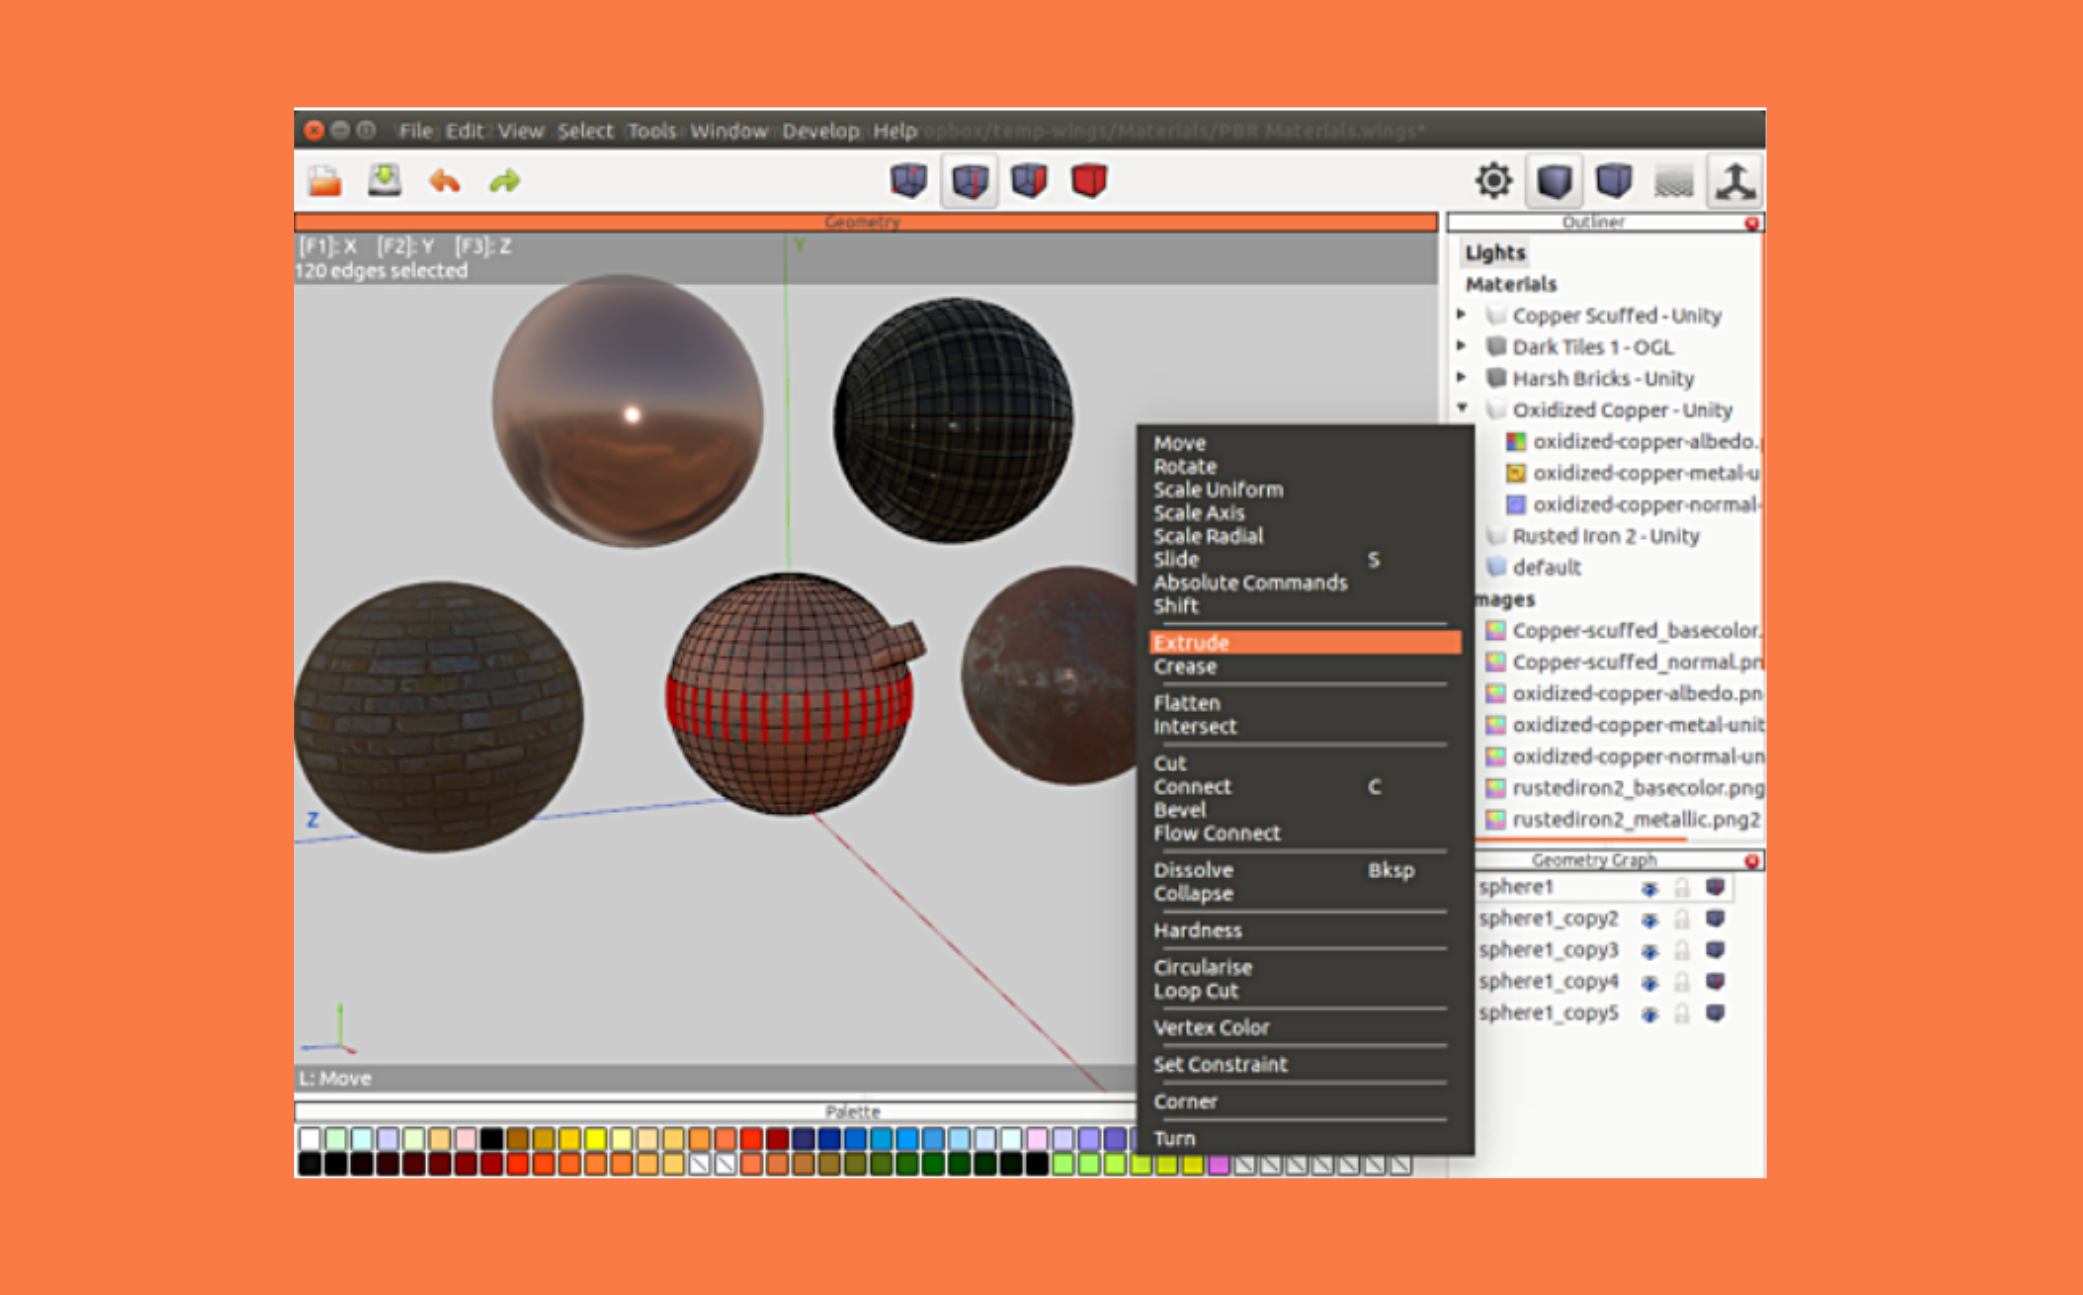Click the green Redo arrow

(505, 181)
